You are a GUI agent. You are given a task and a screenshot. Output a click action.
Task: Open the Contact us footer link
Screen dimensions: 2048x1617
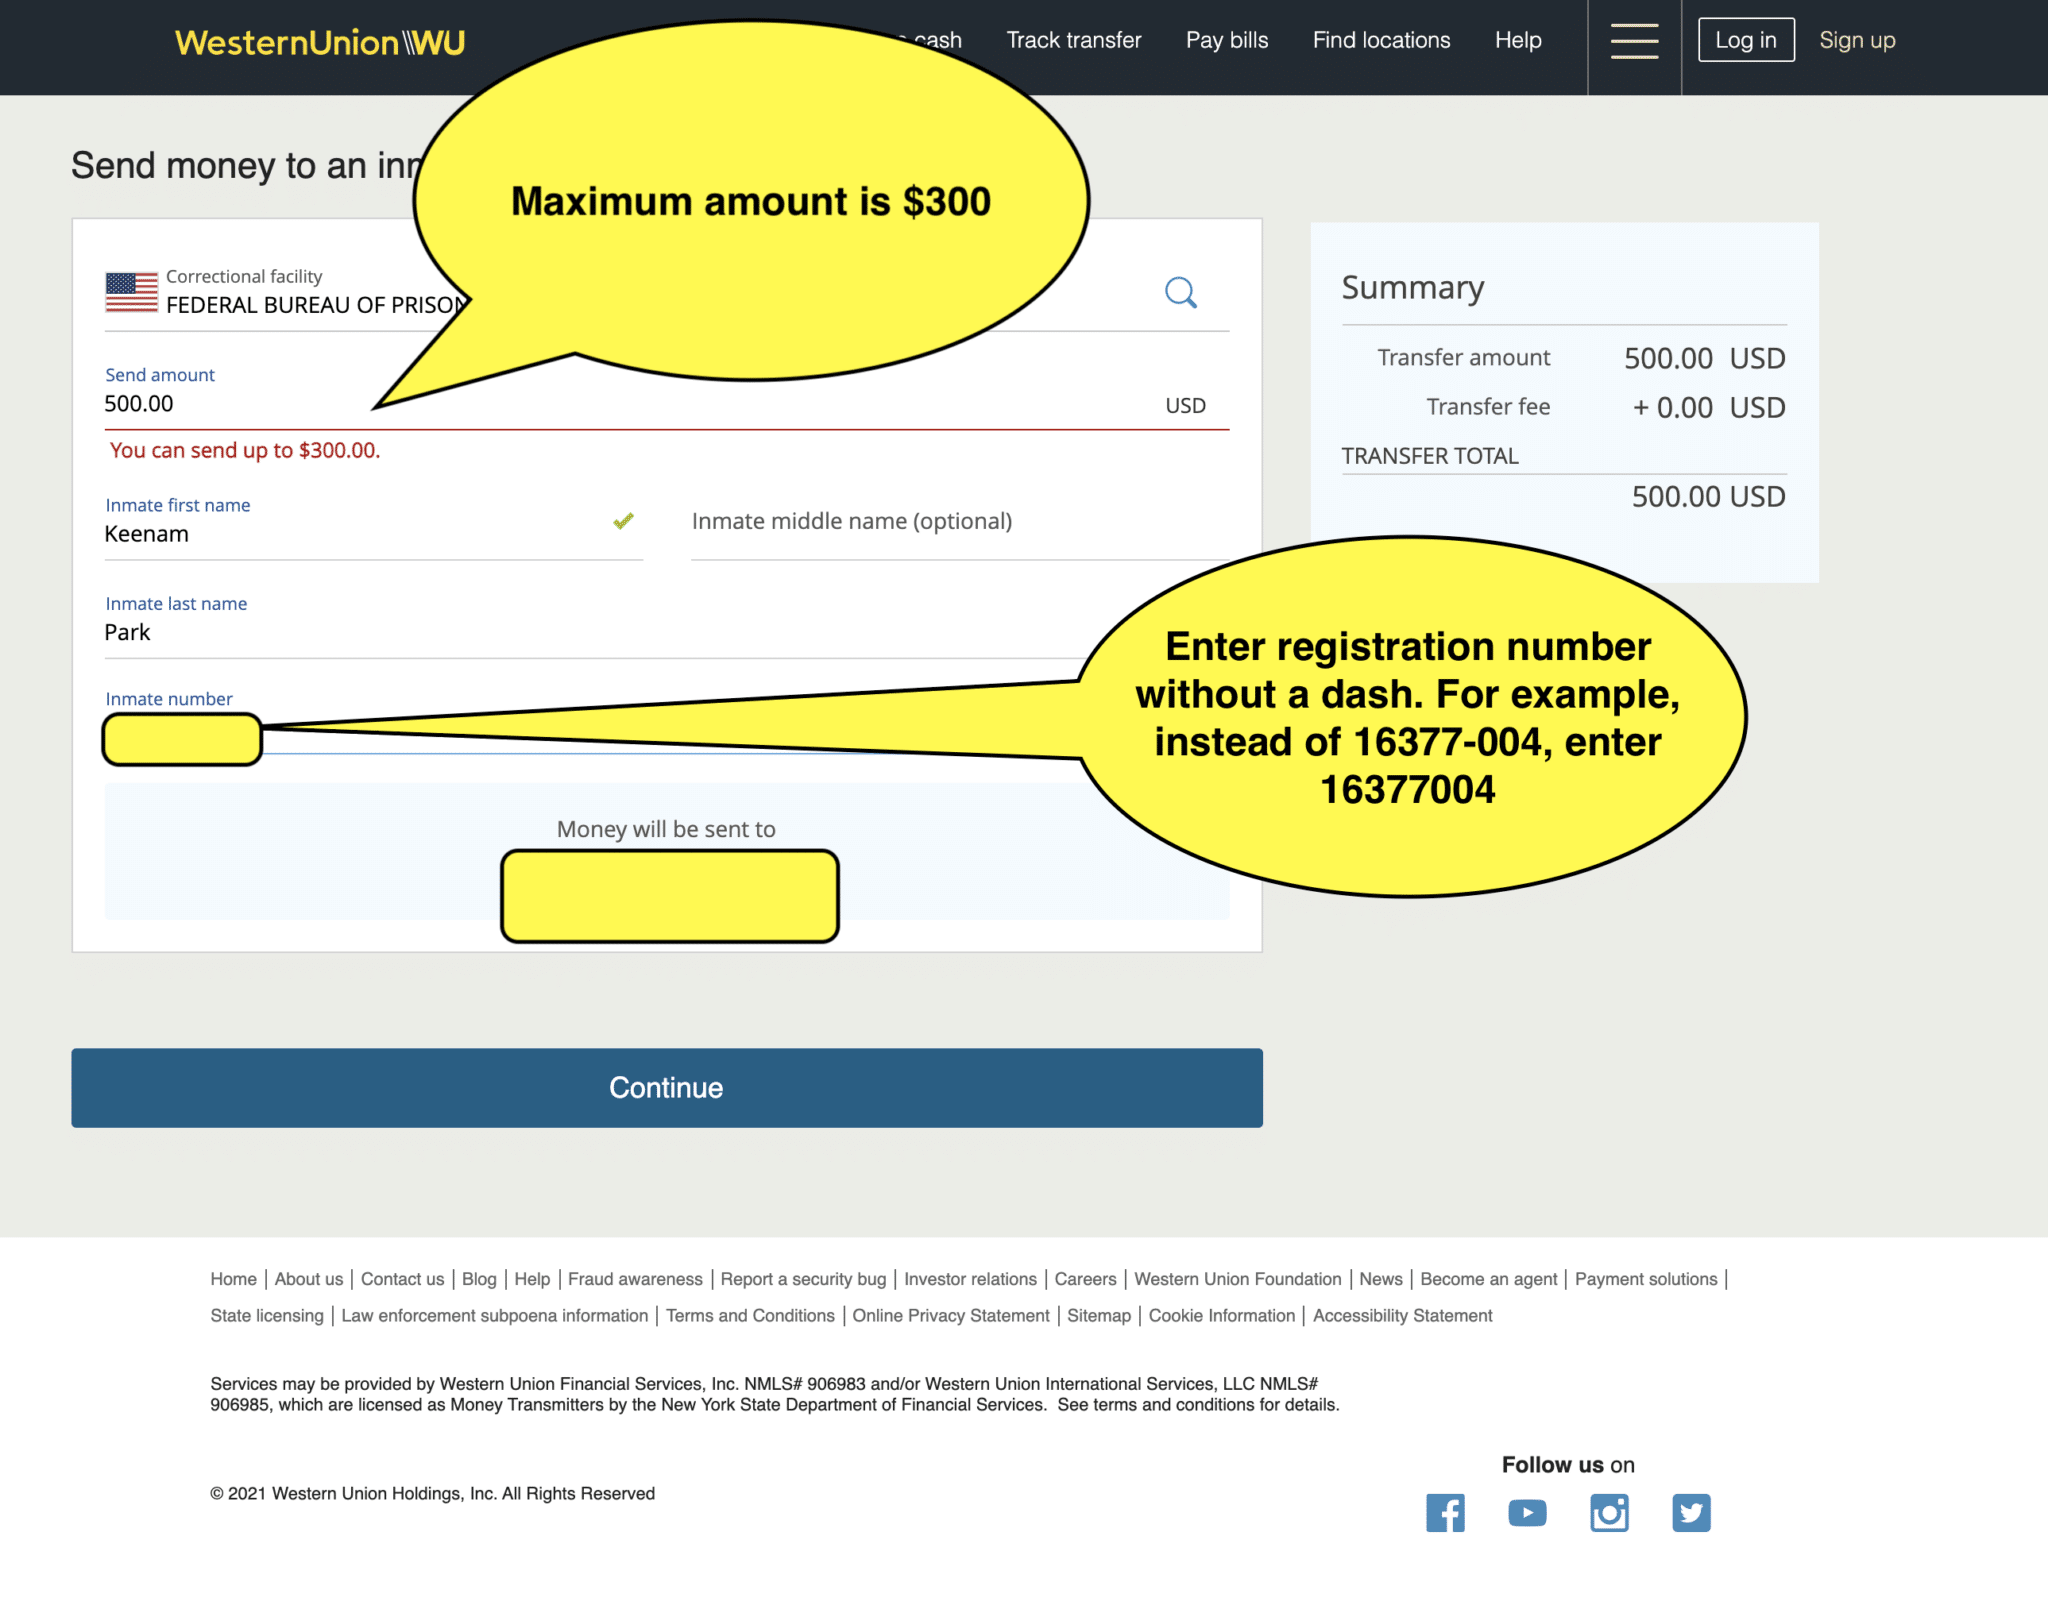tap(402, 1279)
